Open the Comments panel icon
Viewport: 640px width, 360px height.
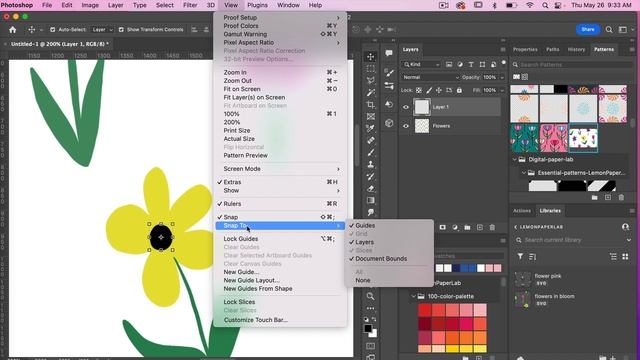pyautogui.click(x=389, y=53)
